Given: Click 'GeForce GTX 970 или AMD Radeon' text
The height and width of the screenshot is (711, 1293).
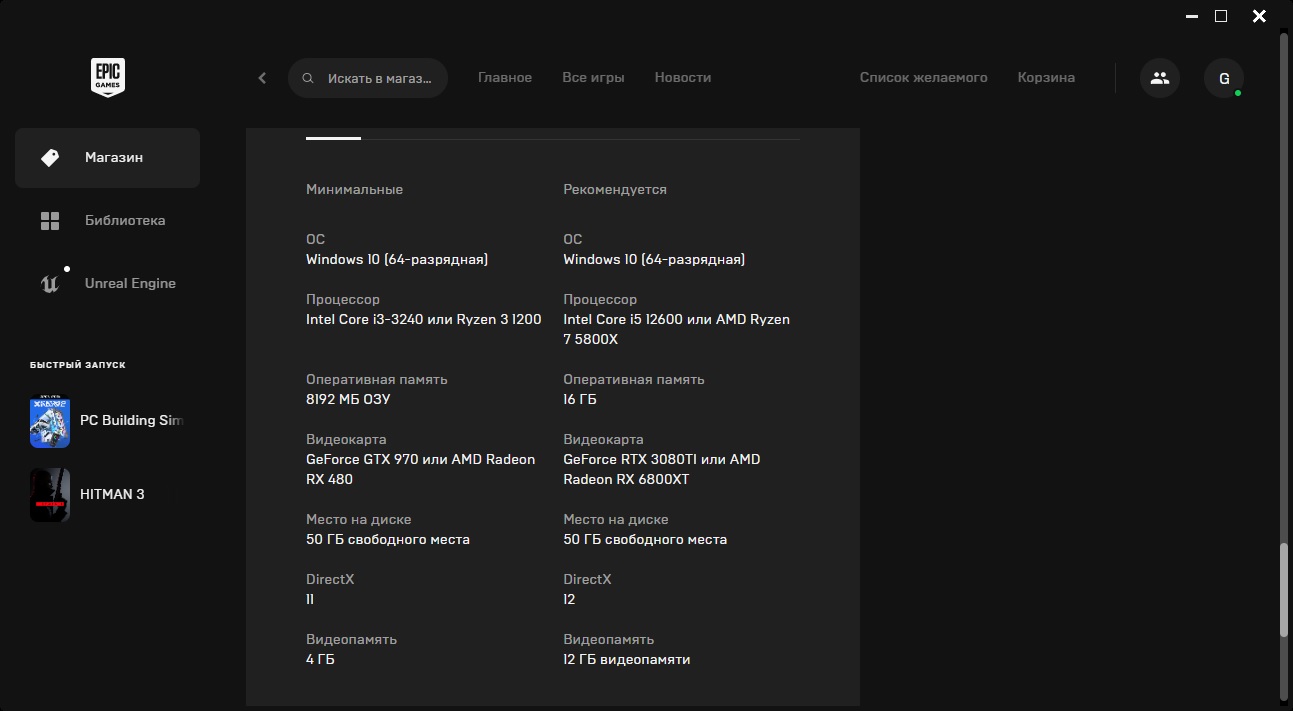Looking at the screenshot, I should [421, 460].
